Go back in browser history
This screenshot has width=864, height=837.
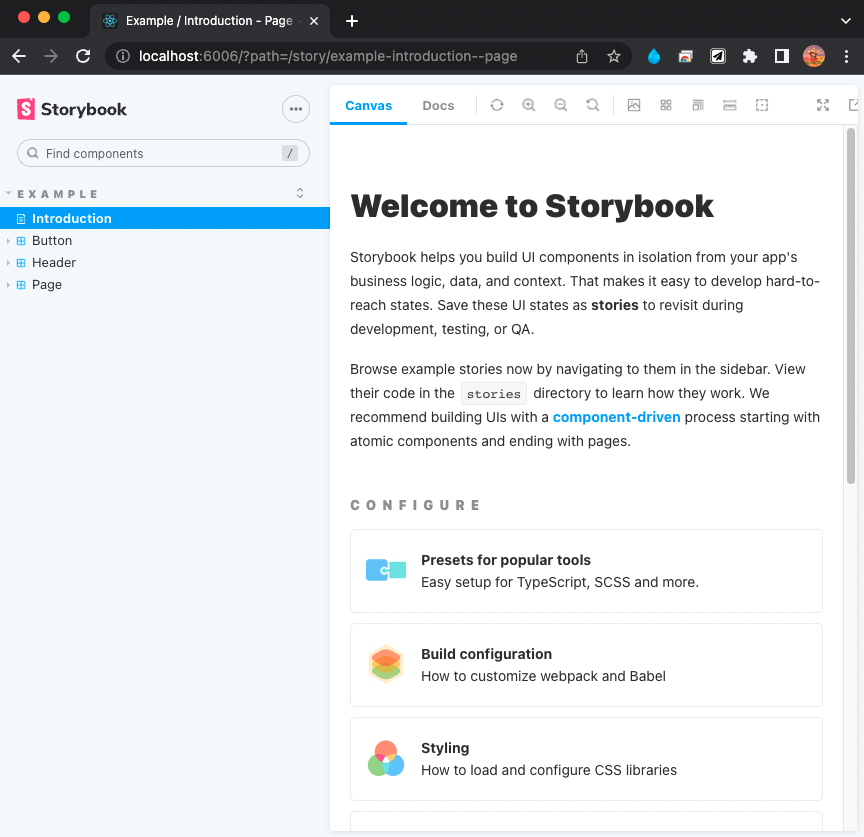pyautogui.click(x=19, y=56)
